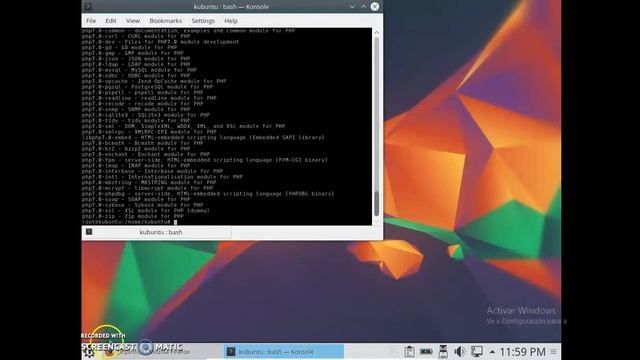Click the "php7.0-xsl - XSL module (dummy)" line
640x360 pixels.
(x=146, y=211)
